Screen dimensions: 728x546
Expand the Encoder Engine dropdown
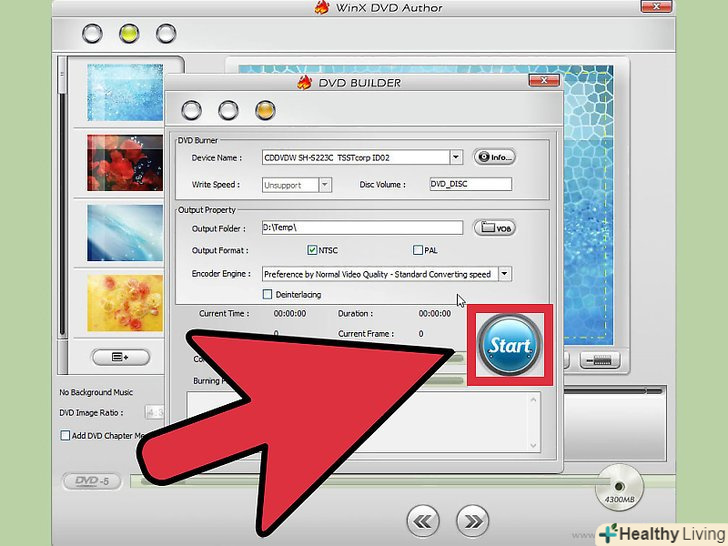click(x=505, y=274)
